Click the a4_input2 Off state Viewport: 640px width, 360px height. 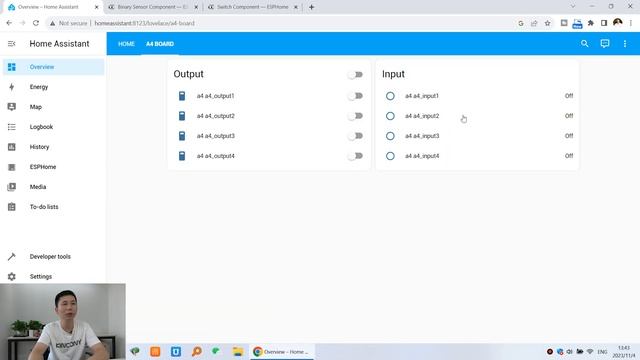pos(569,116)
